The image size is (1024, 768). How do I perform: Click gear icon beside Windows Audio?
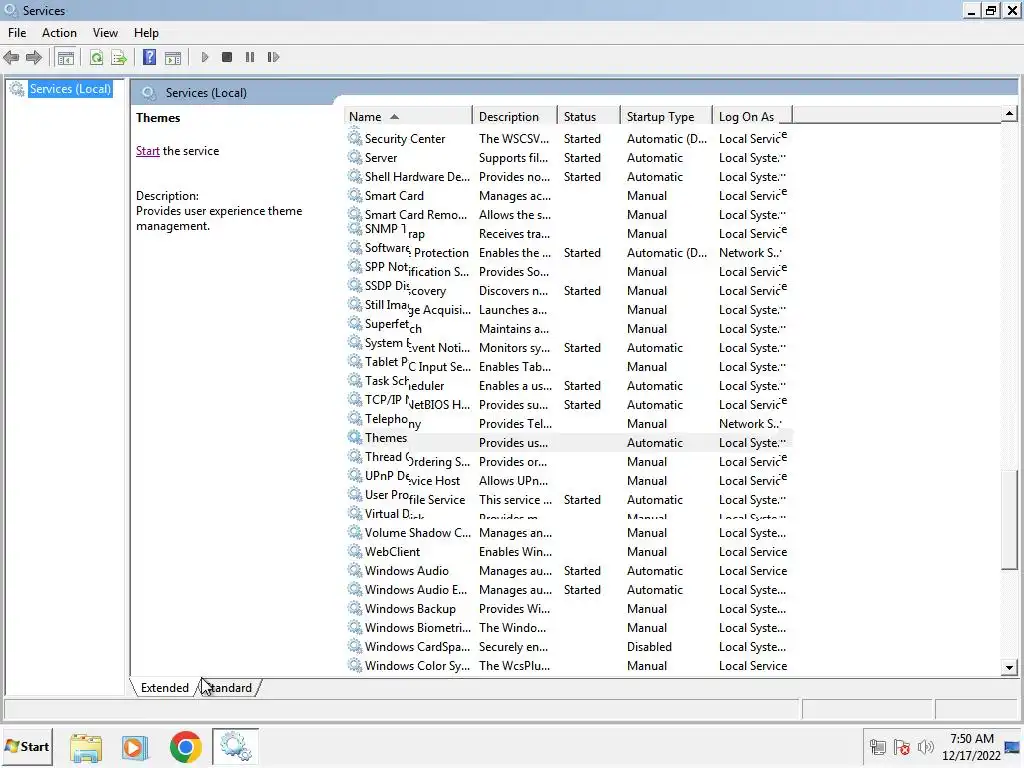point(355,570)
